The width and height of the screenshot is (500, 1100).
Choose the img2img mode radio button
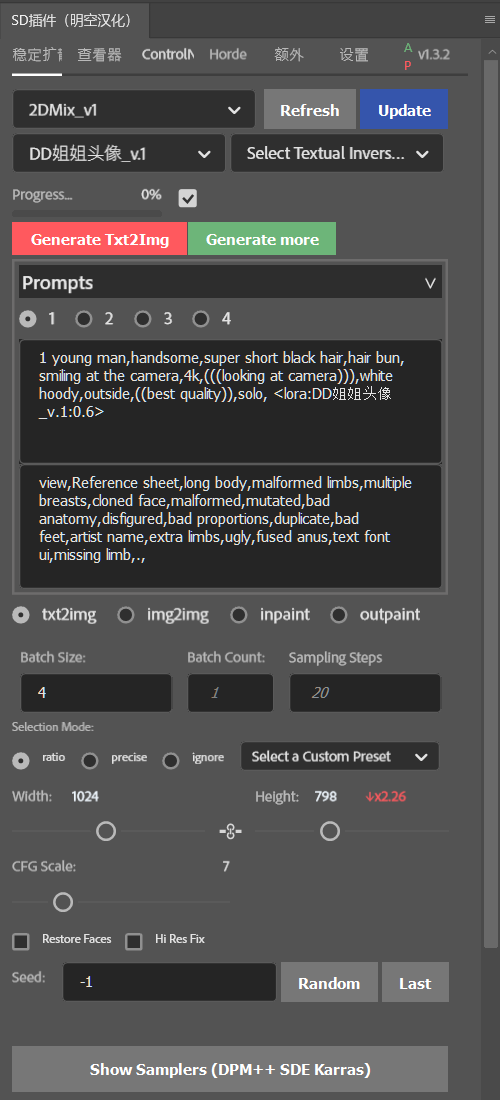126,615
